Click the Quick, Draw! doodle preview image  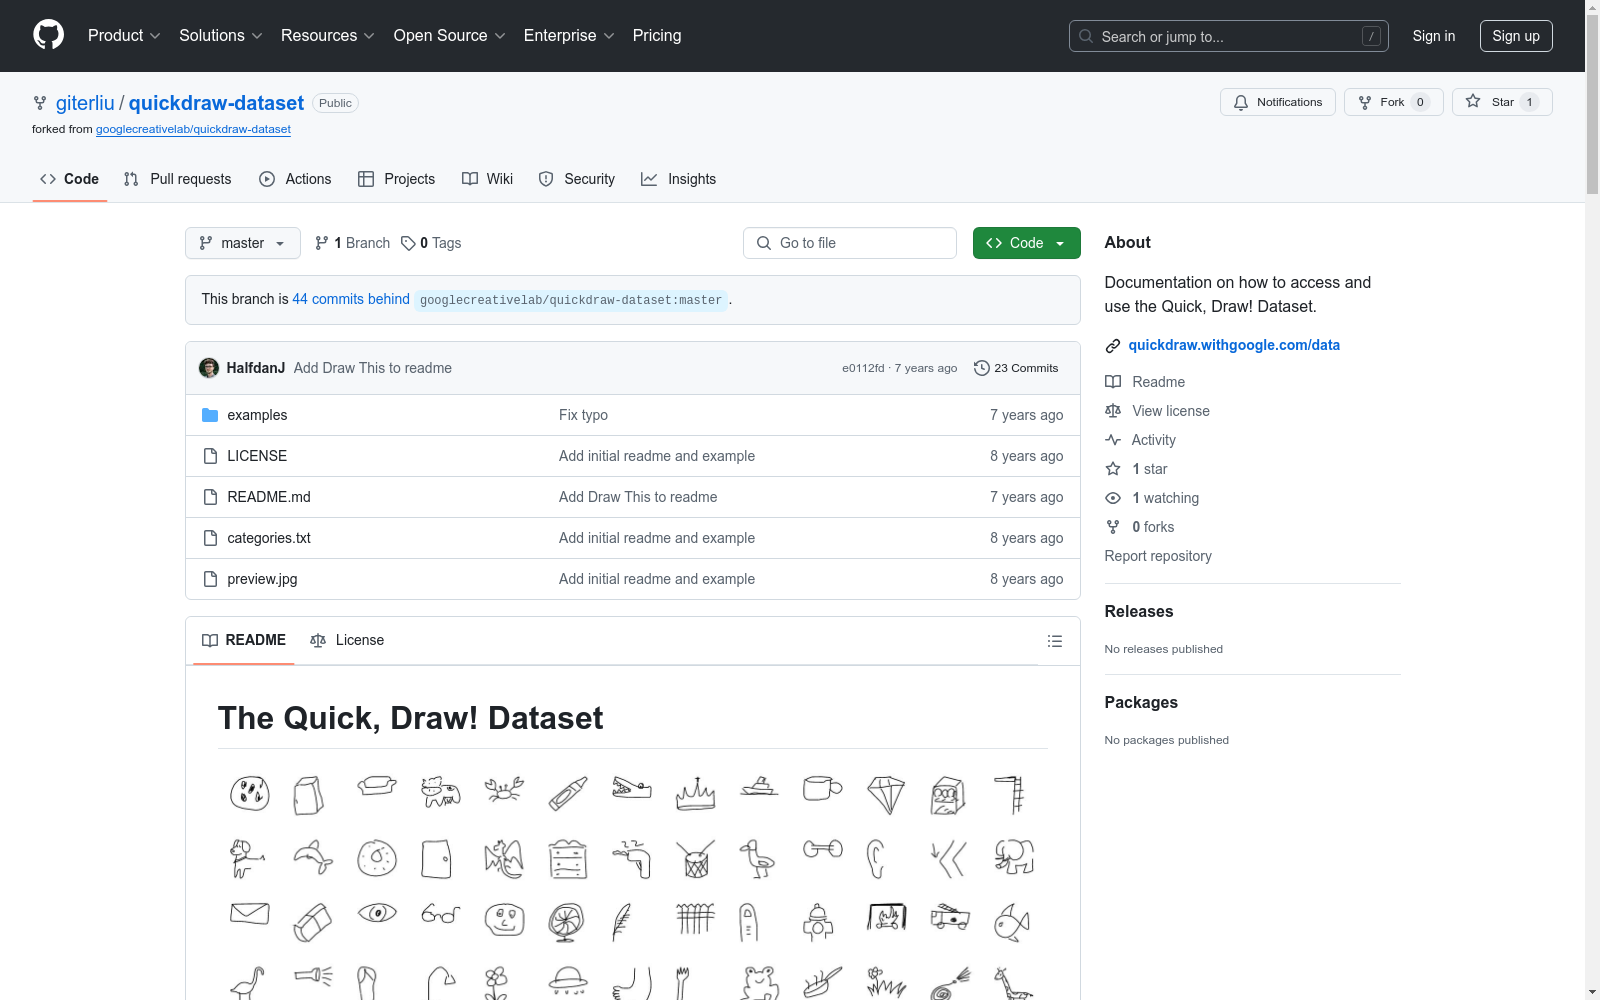tap(632, 884)
